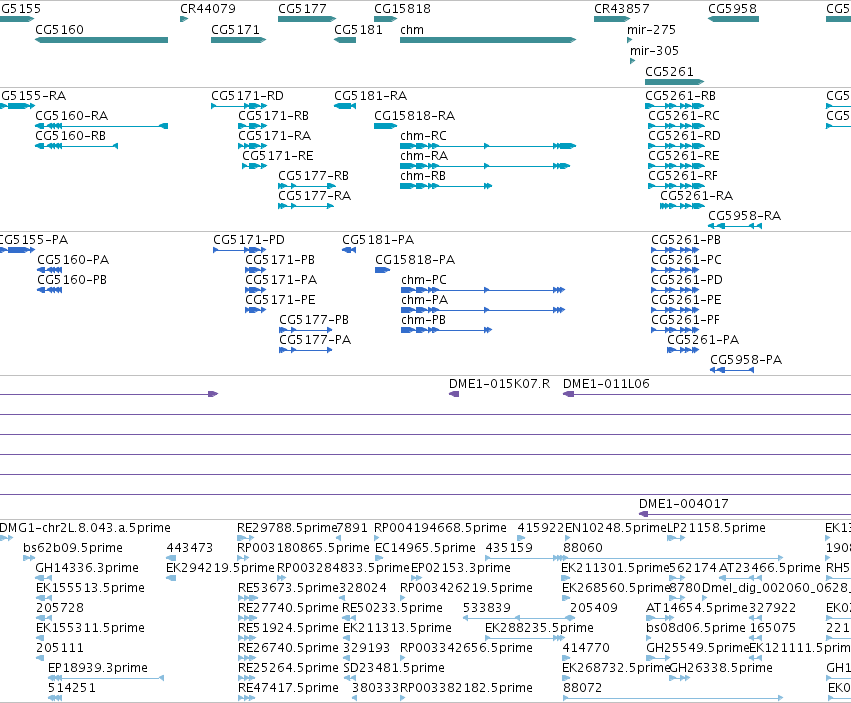This screenshot has width=851, height=703.
Task: Click the chm-PC protein feature
Action: tap(483, 290)
